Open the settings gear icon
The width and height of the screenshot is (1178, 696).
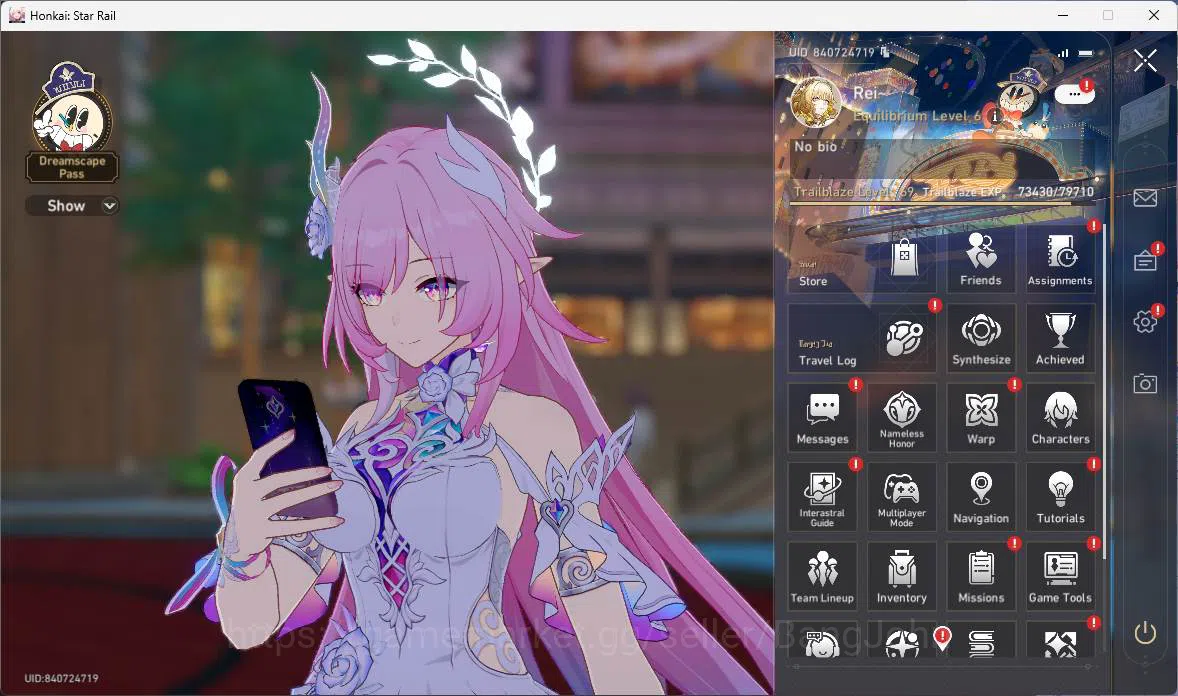coord(1145,322)
